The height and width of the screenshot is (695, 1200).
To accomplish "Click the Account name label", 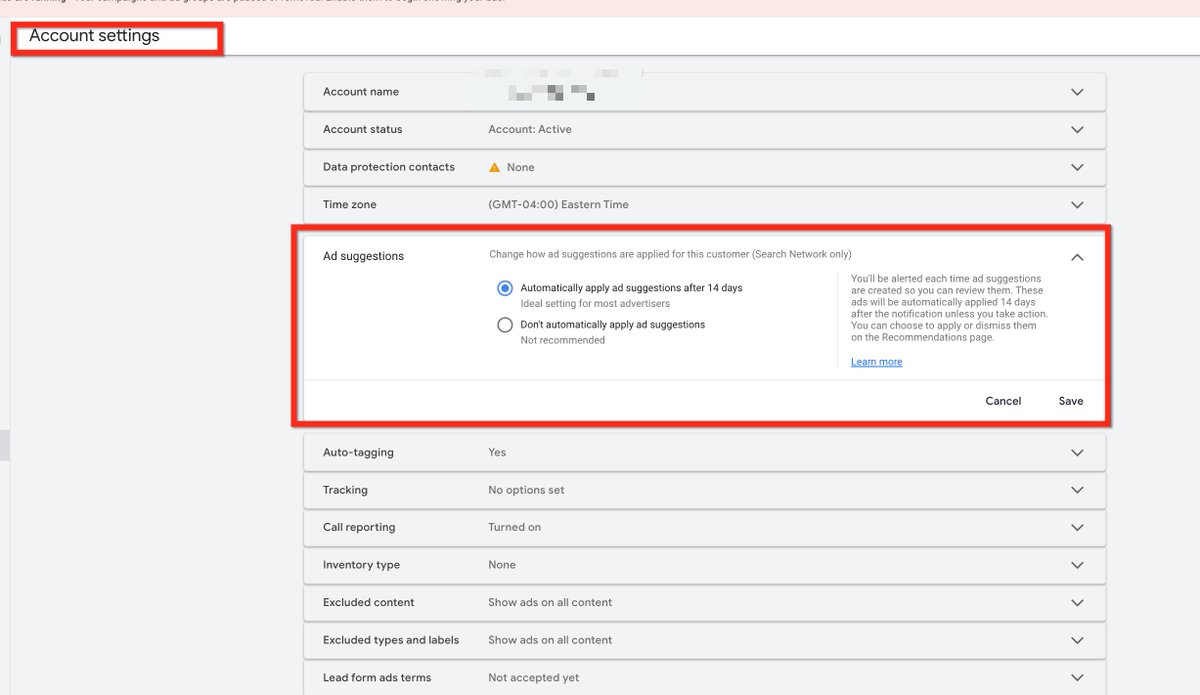I will click(x=361, y=92).
